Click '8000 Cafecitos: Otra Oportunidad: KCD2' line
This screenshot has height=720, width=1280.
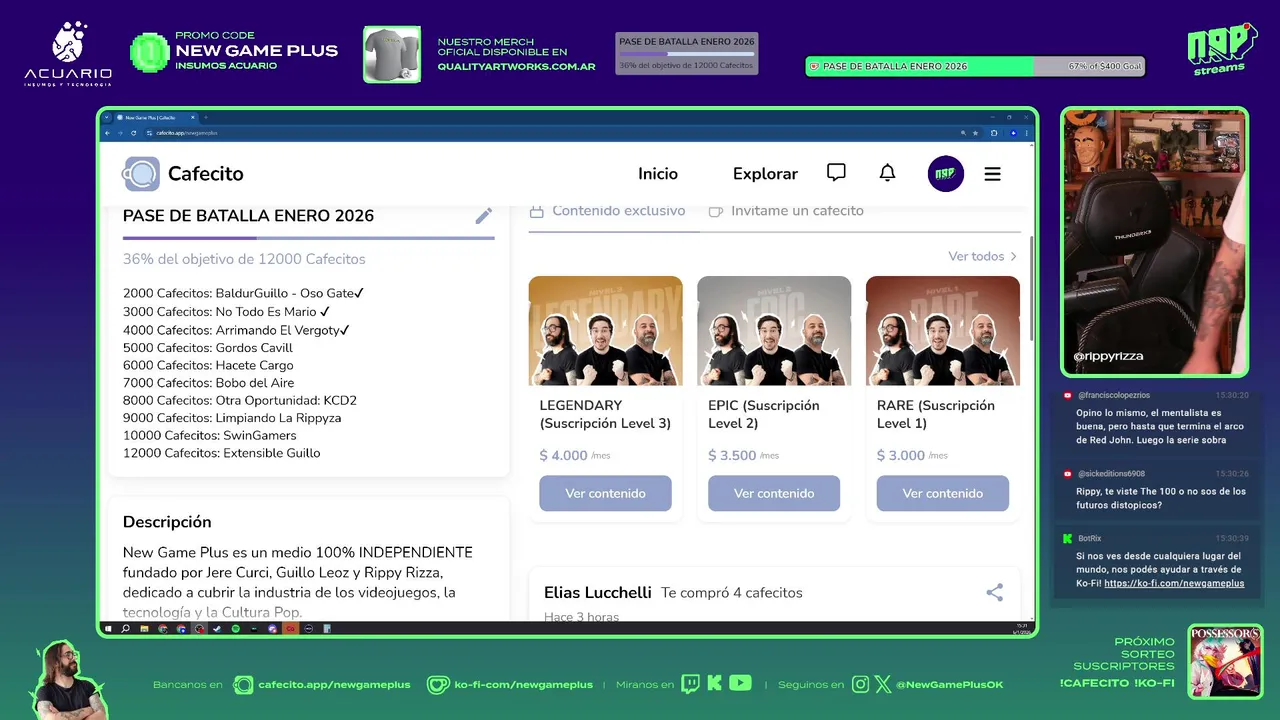(x=240, y=400)
